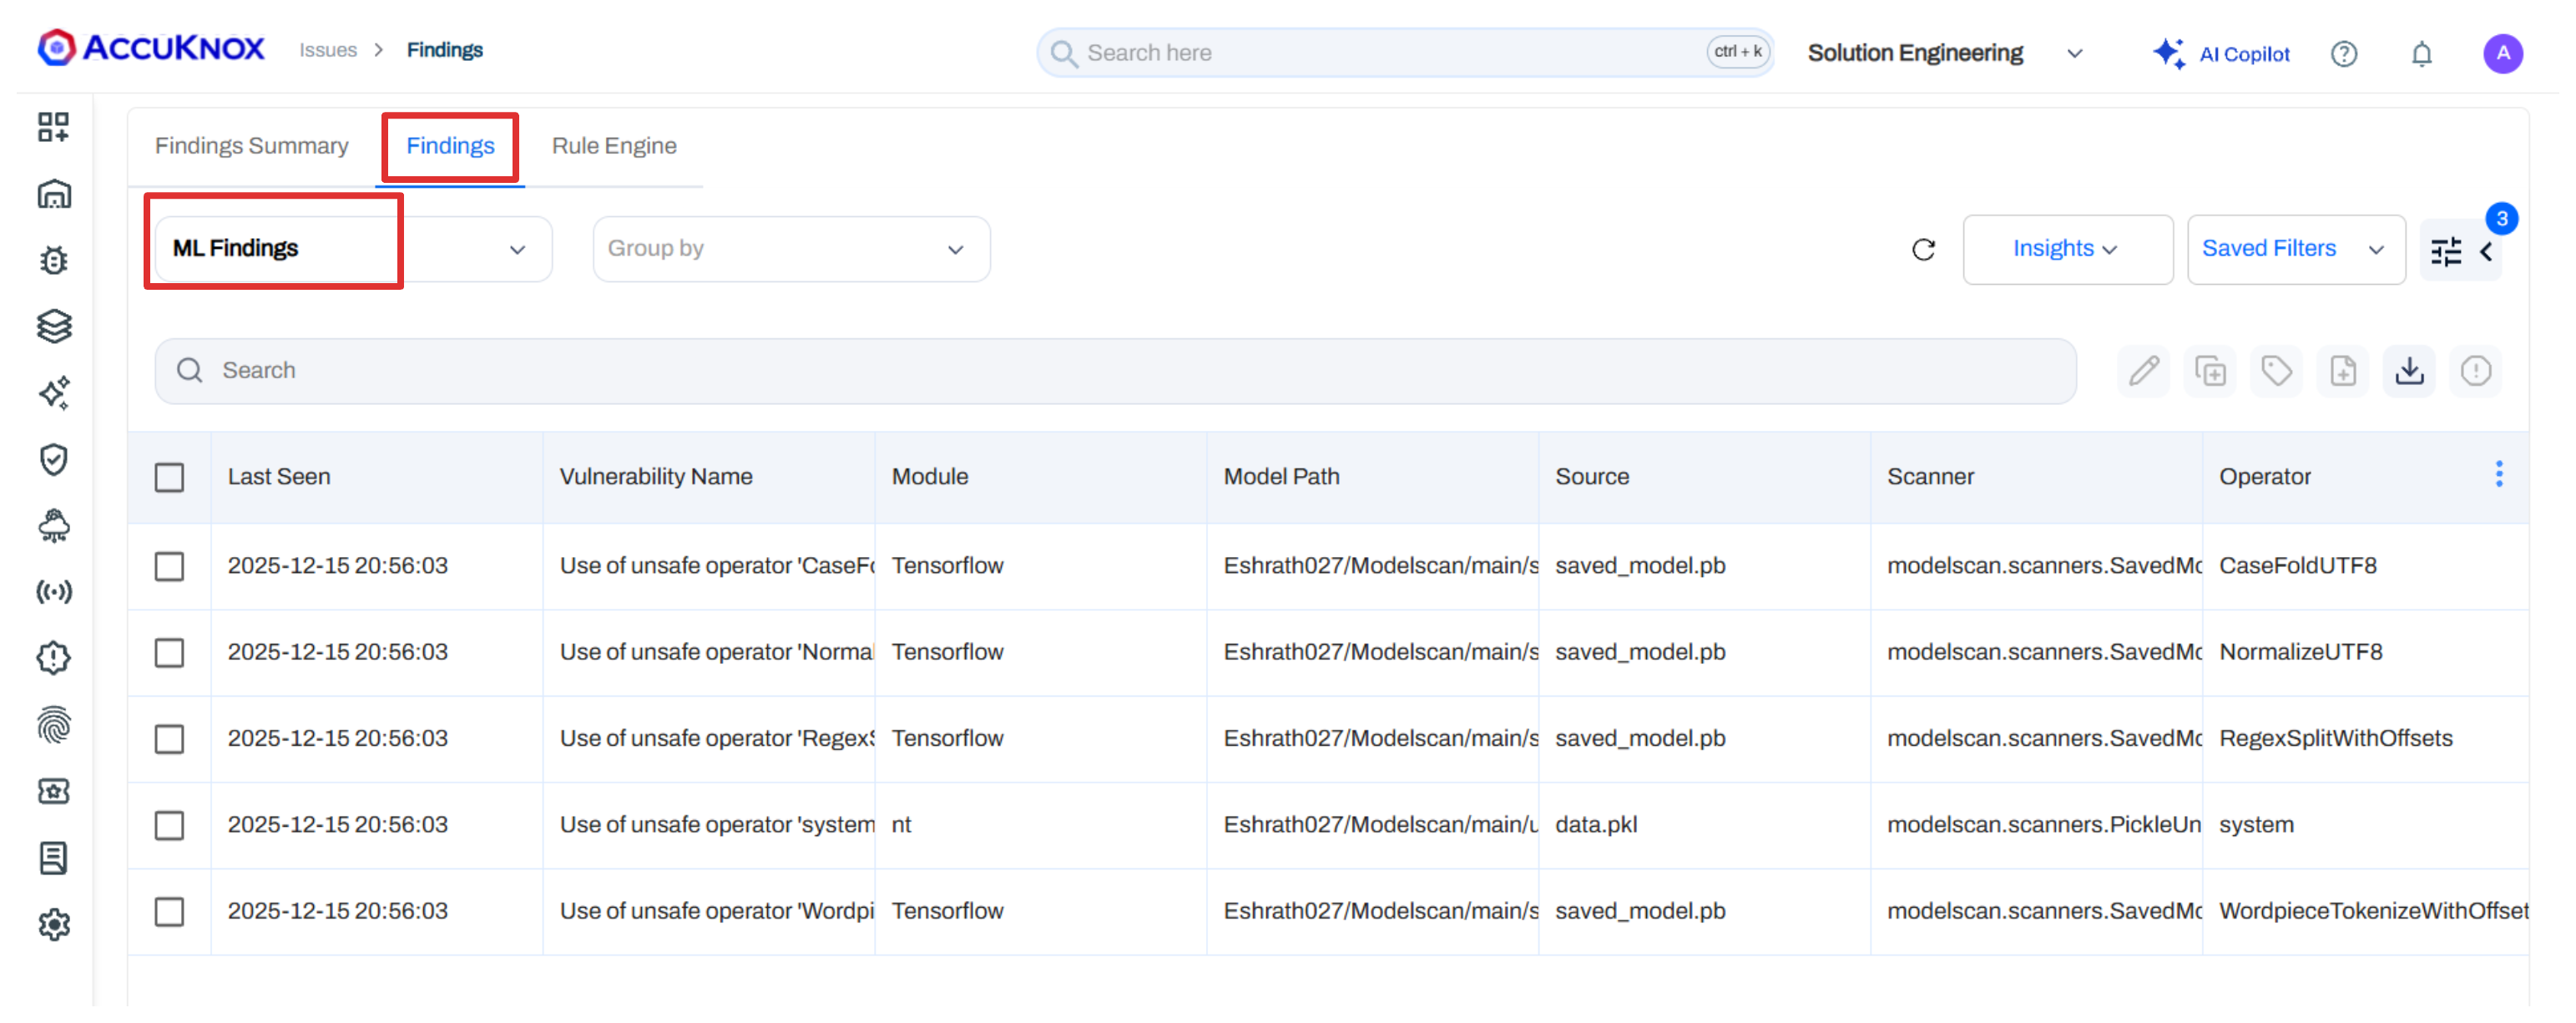2576x1023 pixels.
Task: Open the bug icon in the left sidebar
Action: [54, 260]
